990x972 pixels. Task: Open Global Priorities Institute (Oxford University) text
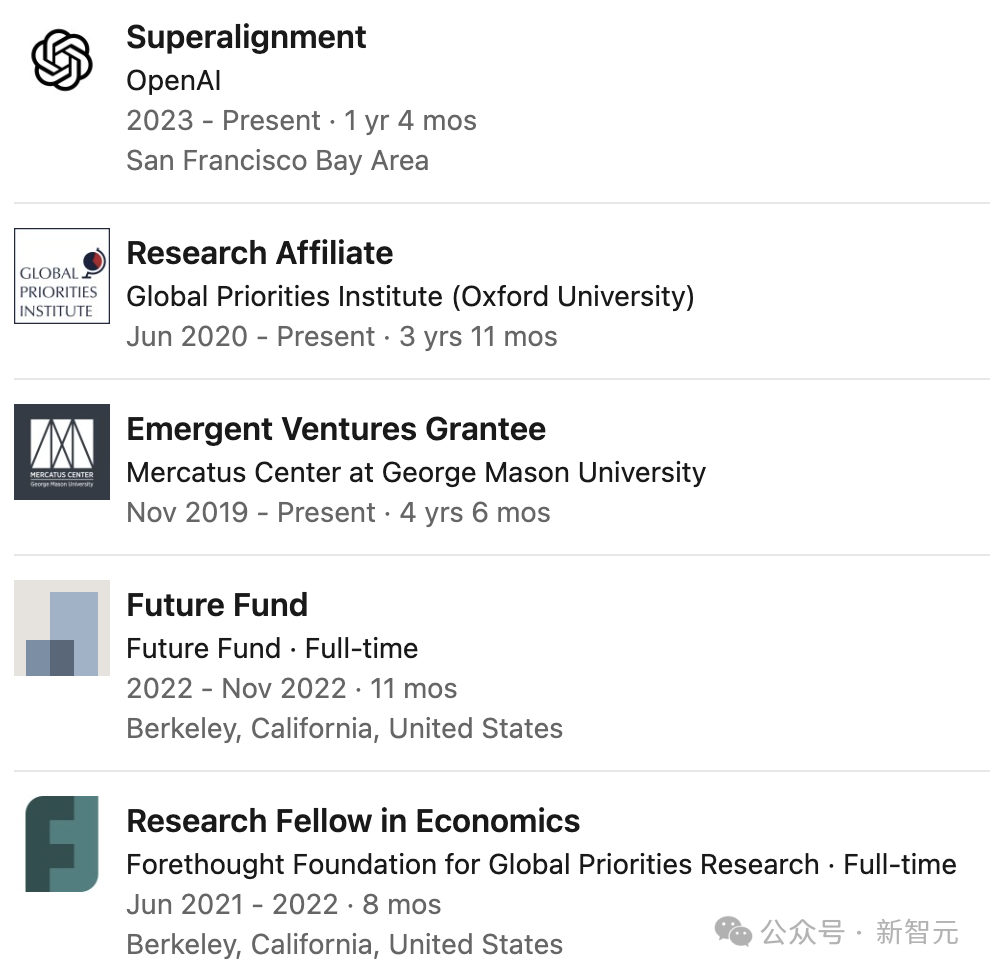[410, 297]
